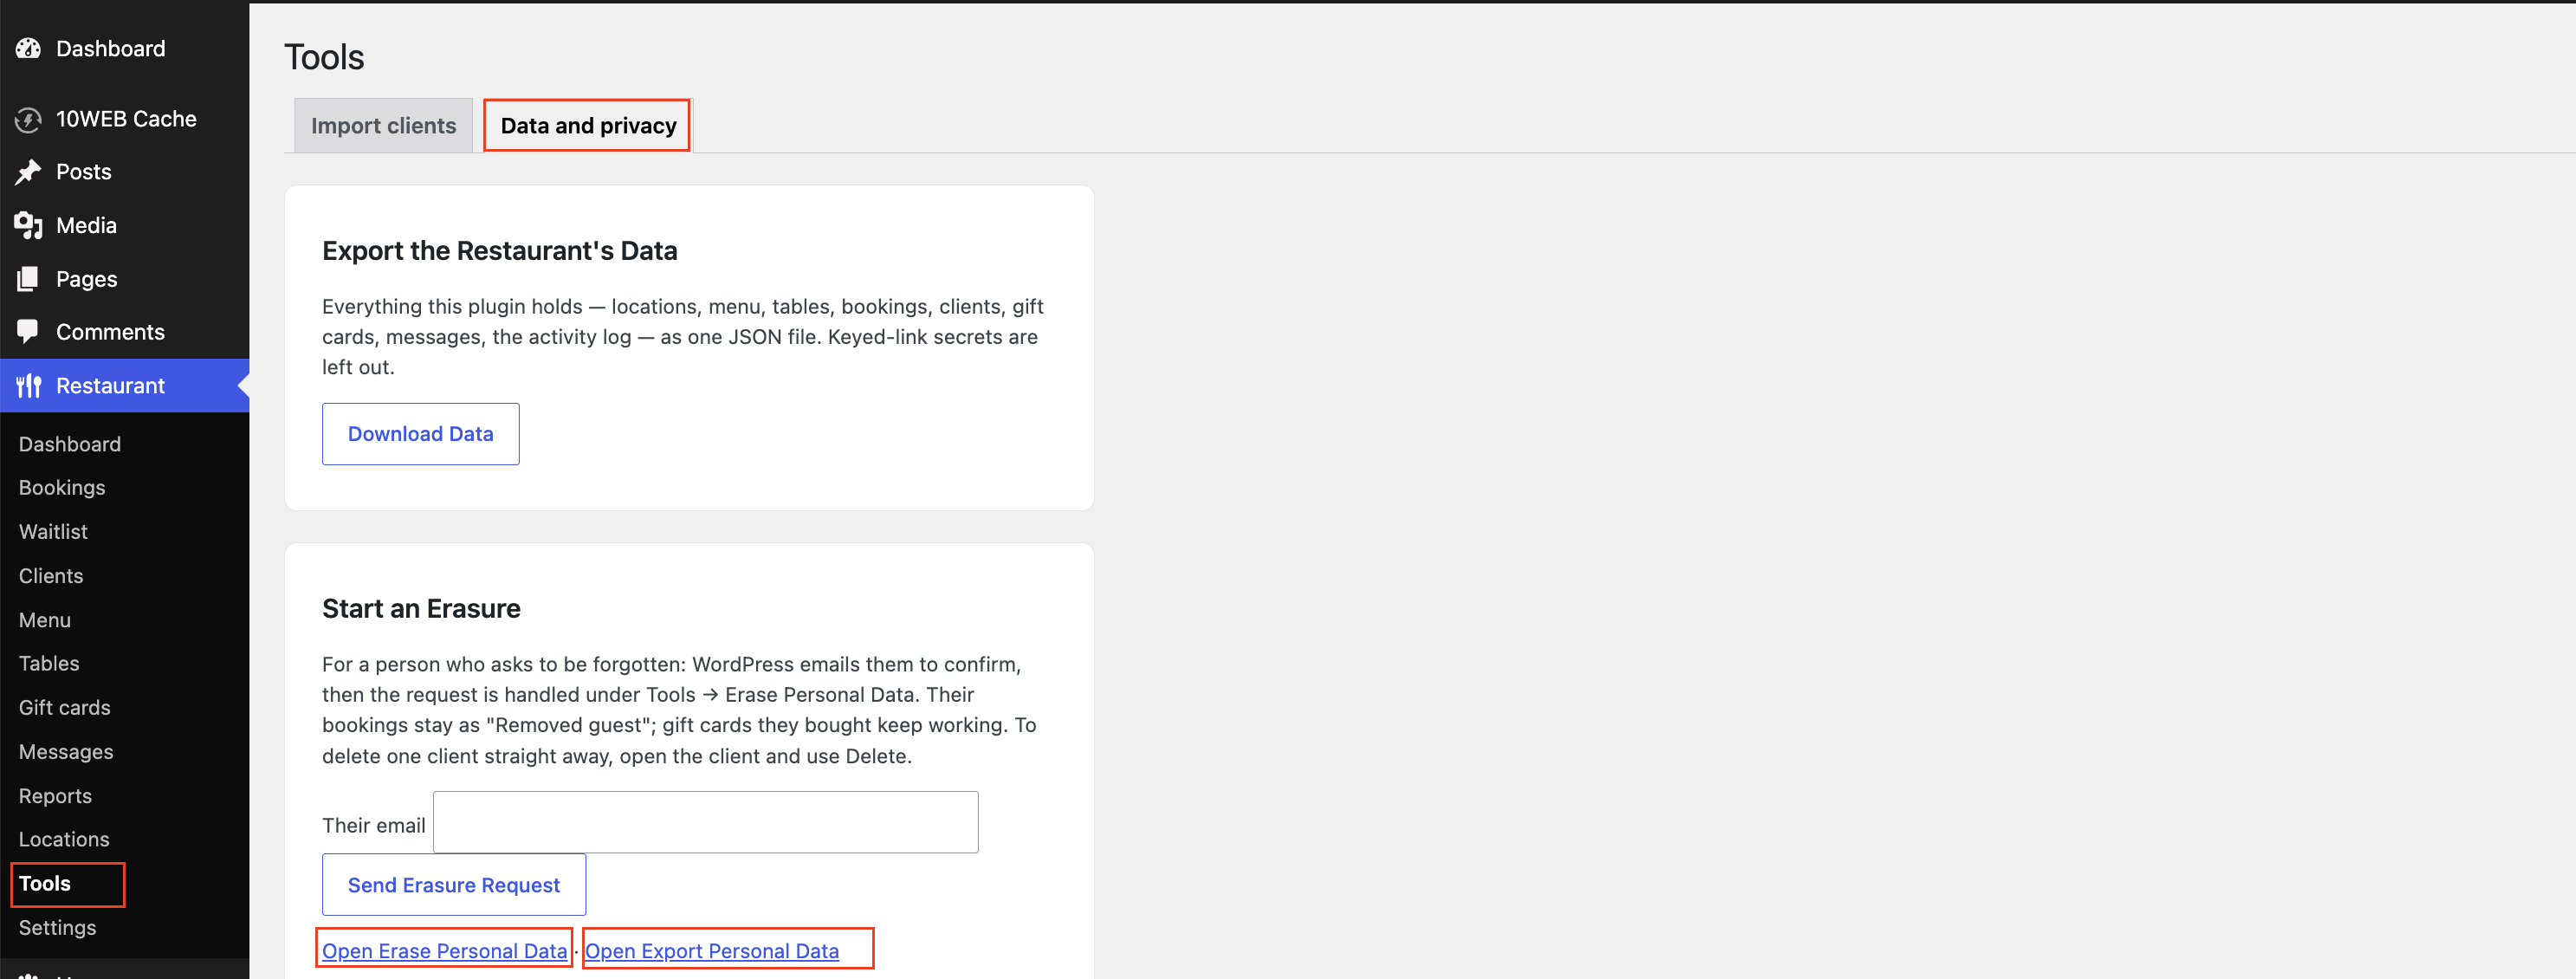Open 10WEB Cache menu item
This screenshot has width=2576, height=979.
coord(126,119)
